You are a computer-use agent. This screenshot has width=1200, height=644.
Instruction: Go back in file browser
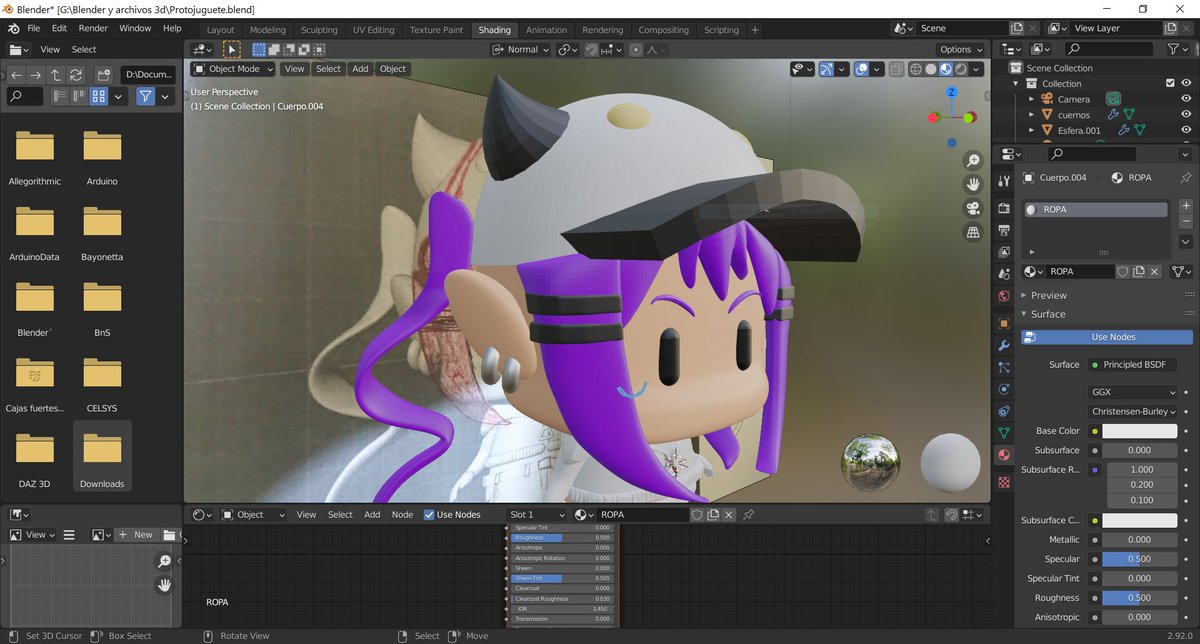point(17,75)
